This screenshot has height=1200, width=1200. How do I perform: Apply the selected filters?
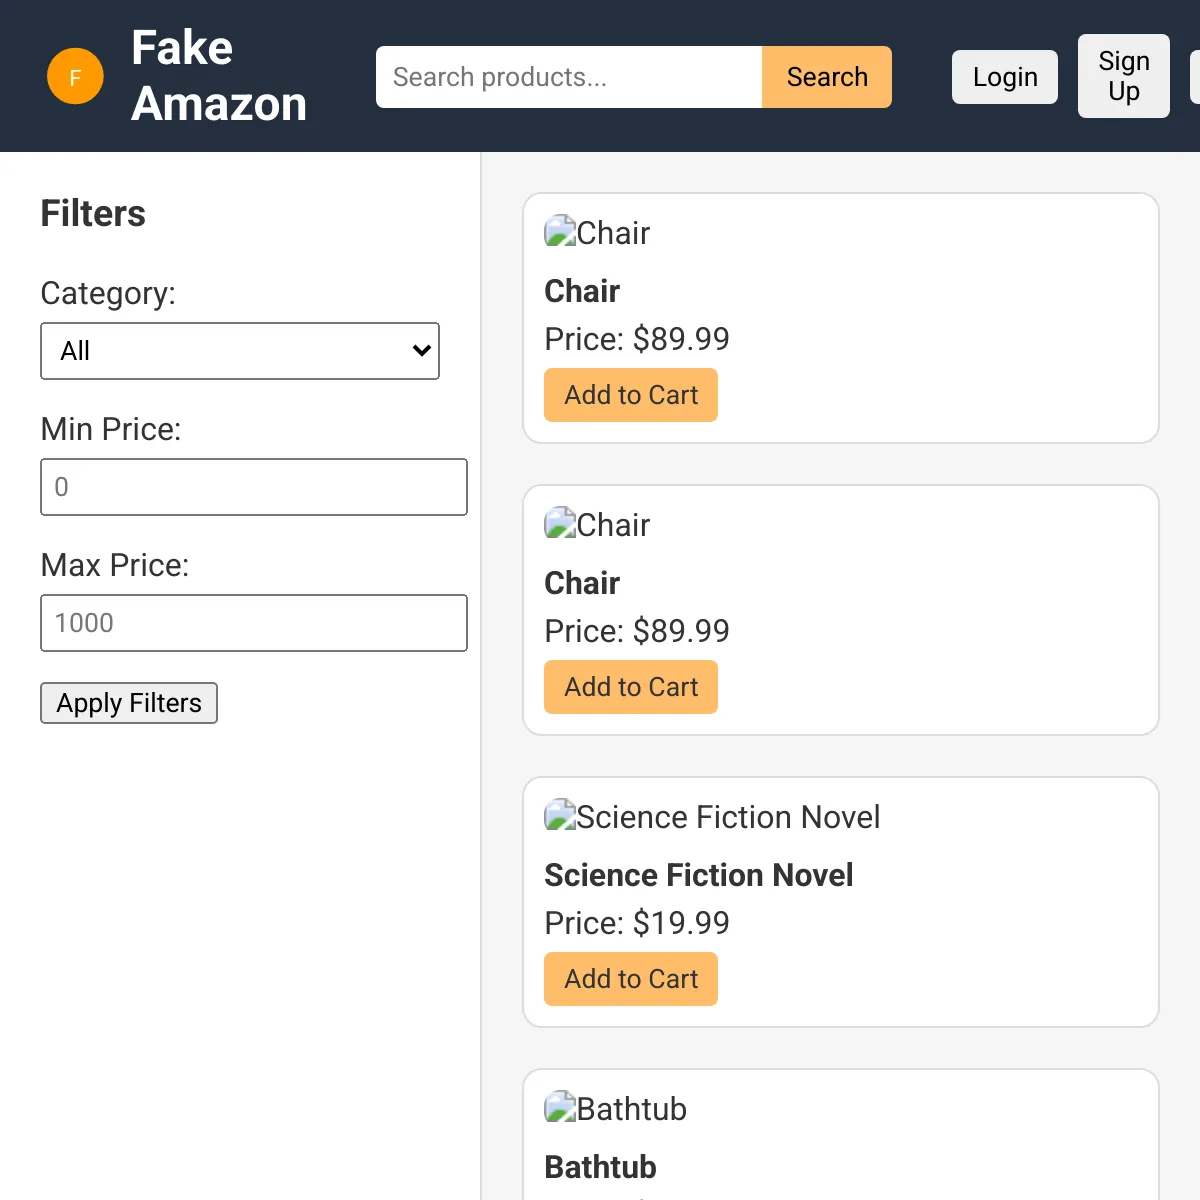pos(129,703)
